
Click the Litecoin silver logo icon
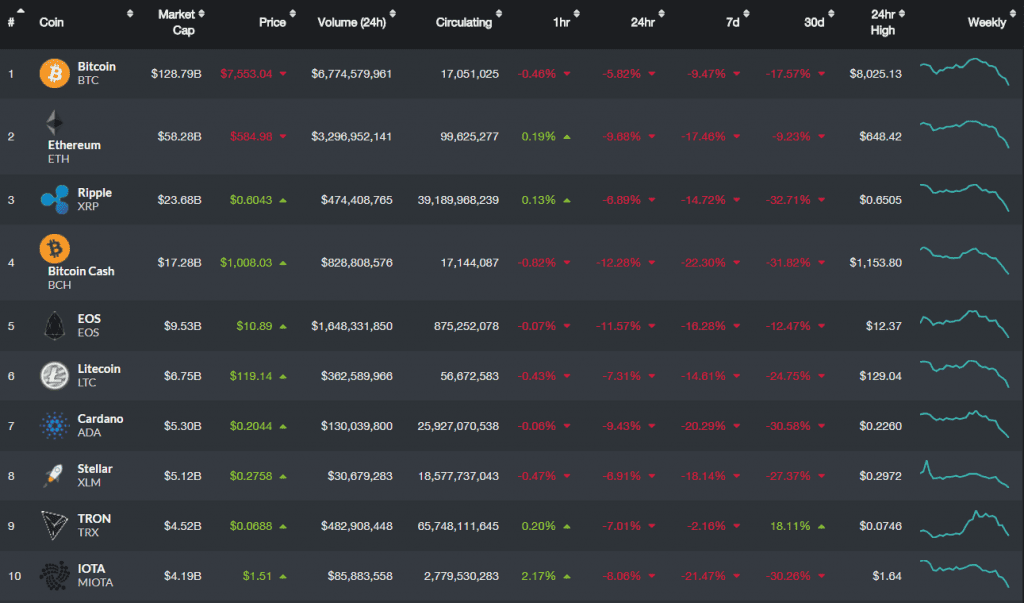[x=54, y=376]
